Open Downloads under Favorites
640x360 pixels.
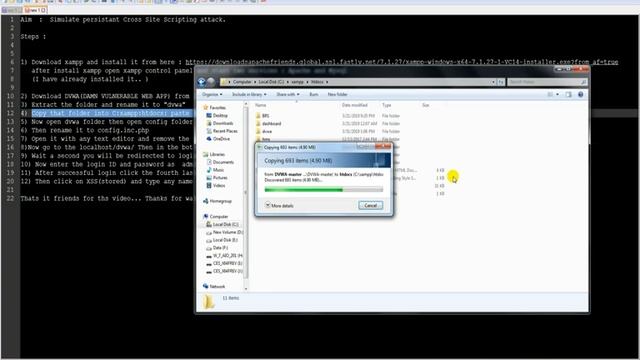coord(220,123)
